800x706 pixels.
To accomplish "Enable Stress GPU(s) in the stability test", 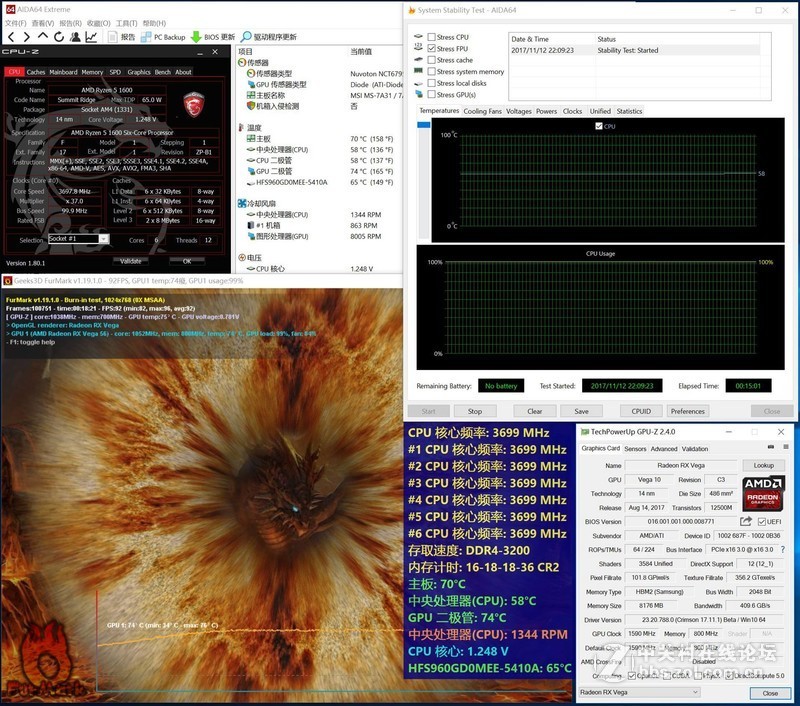I will click(x=433, y=93).
